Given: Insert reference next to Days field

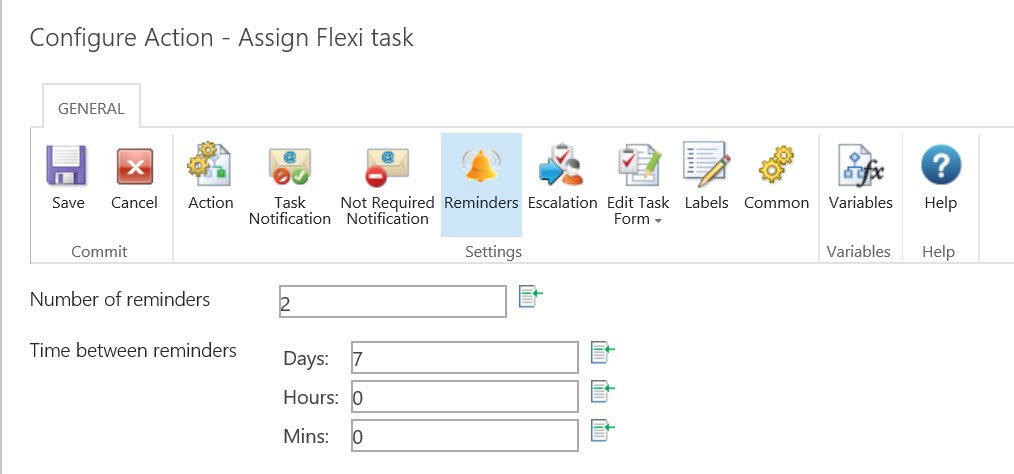Looking at the screenshot, I should point(602,352).
